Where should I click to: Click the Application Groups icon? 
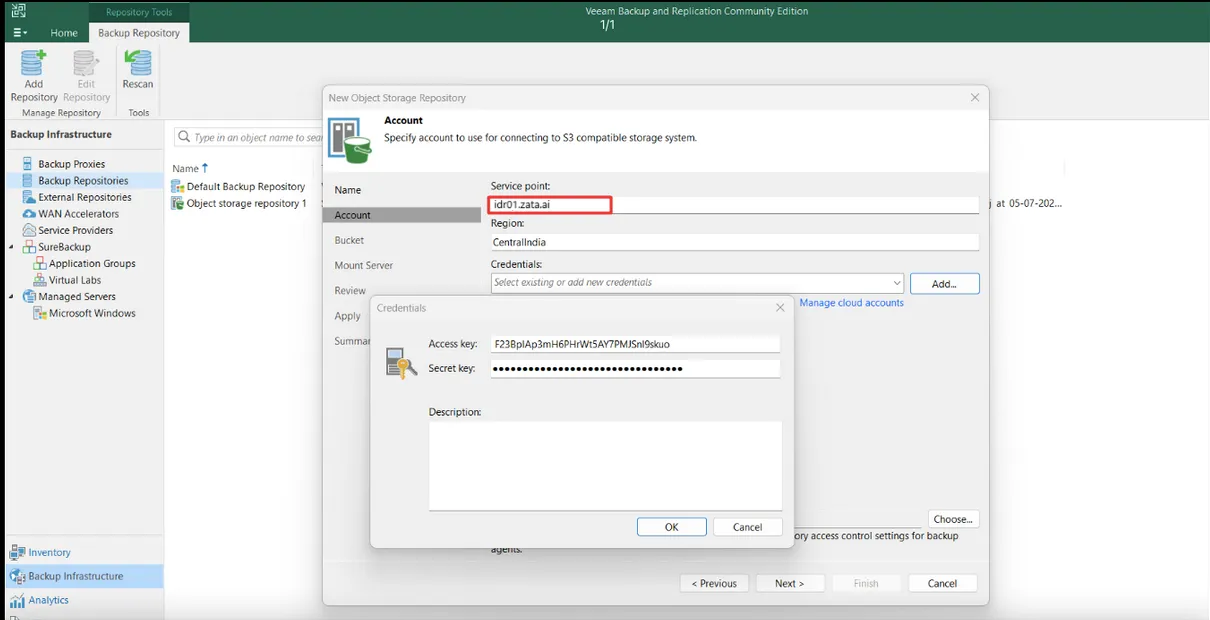point(40,264)
